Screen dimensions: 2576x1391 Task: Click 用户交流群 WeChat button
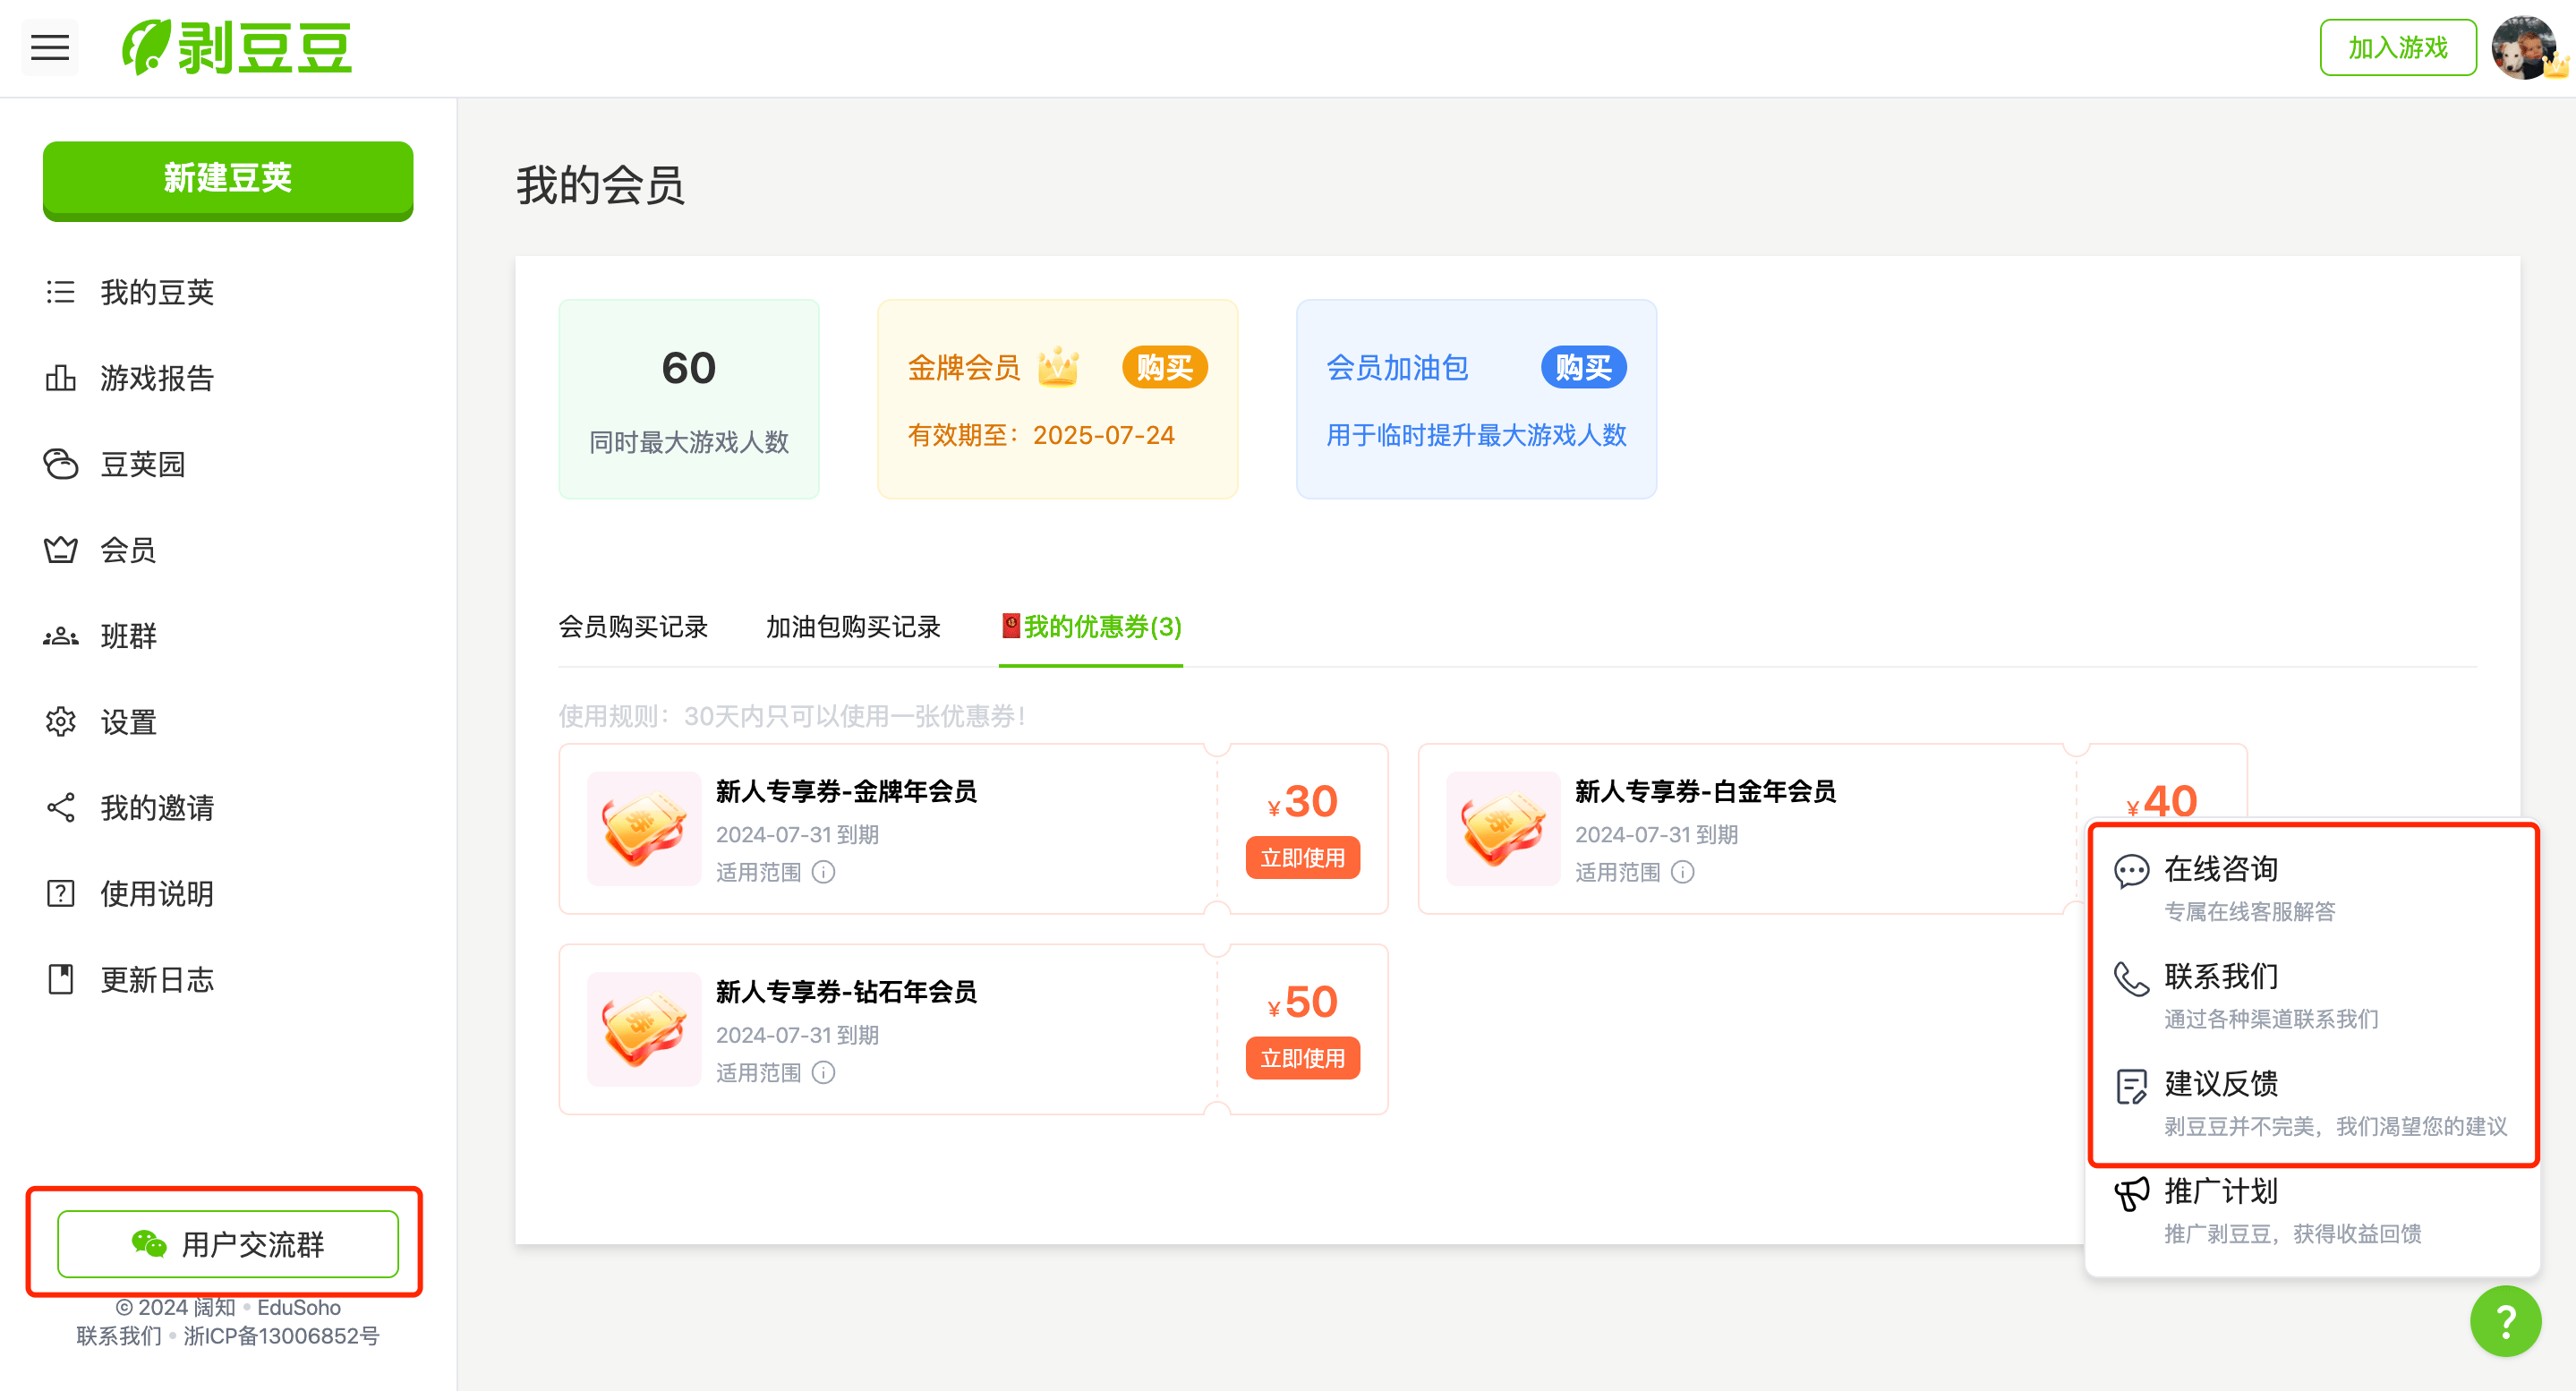228,1243
